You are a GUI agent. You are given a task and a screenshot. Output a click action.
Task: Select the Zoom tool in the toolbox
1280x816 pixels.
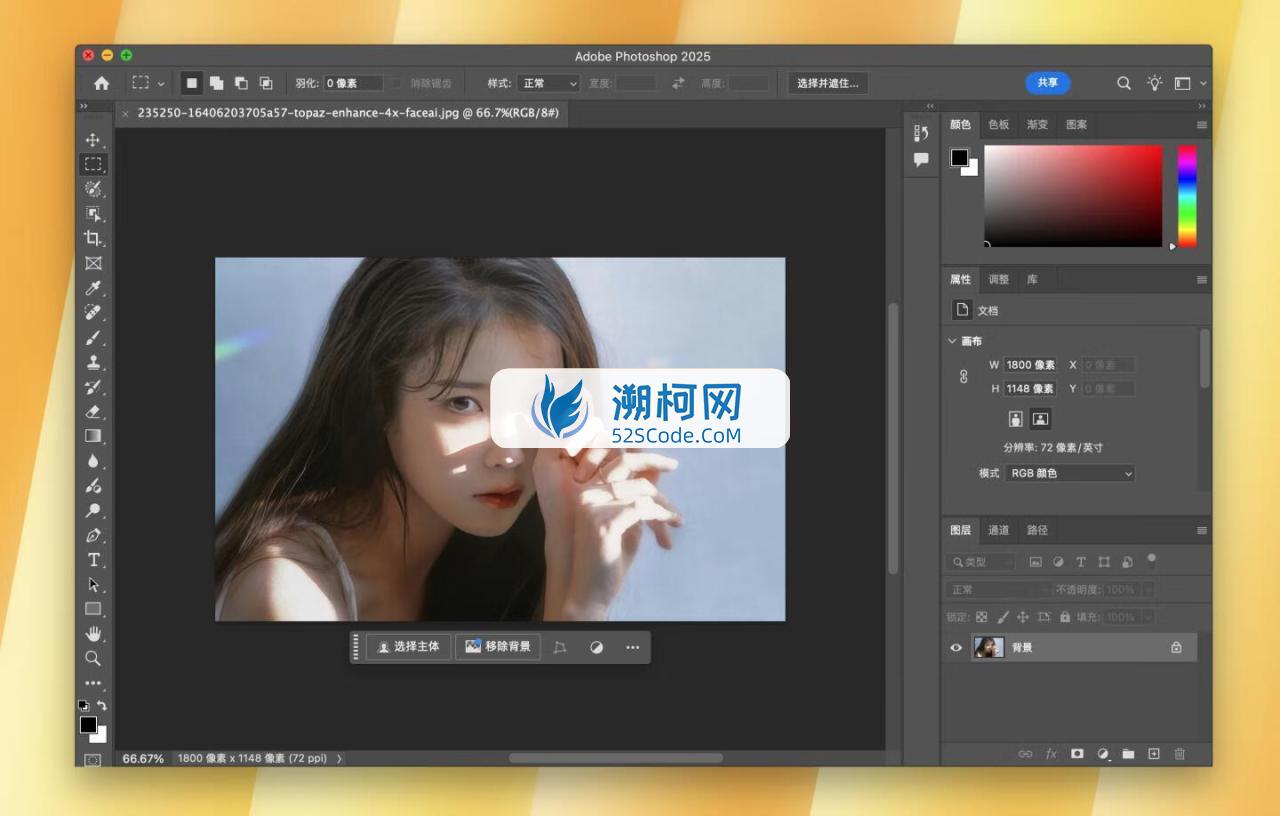pyautogui.click(x=93, y=658)
